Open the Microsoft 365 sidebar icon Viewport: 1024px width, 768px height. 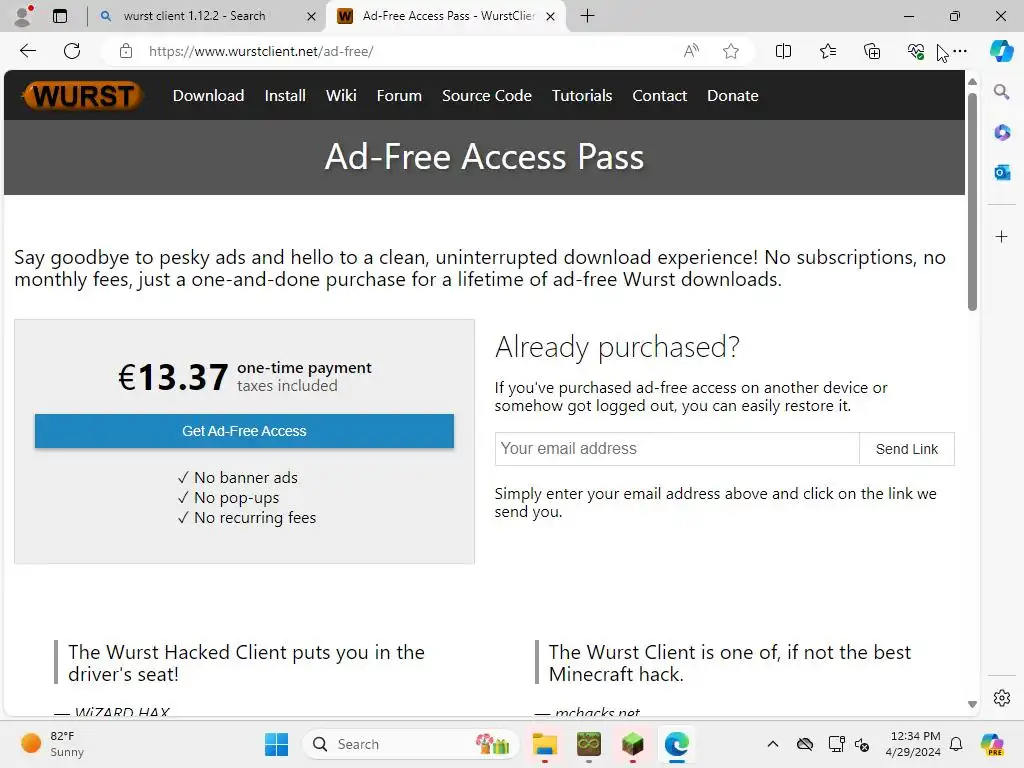coord(1002,132)
